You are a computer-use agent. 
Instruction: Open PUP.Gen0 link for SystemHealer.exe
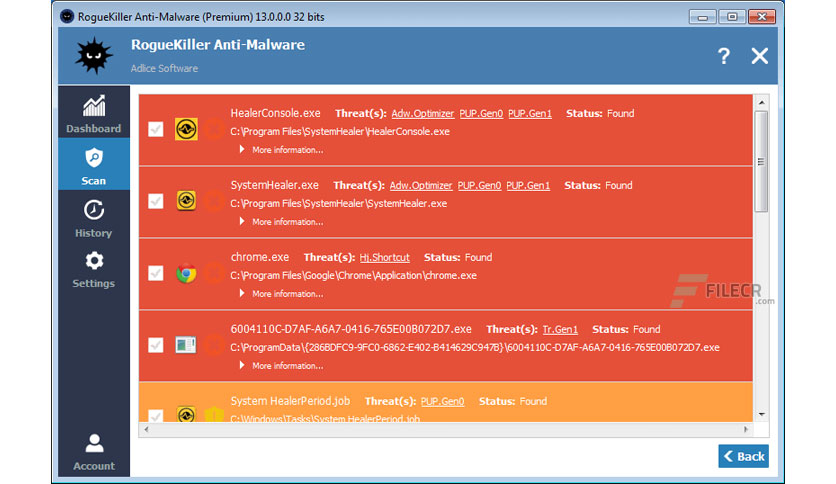click(479, 185)
